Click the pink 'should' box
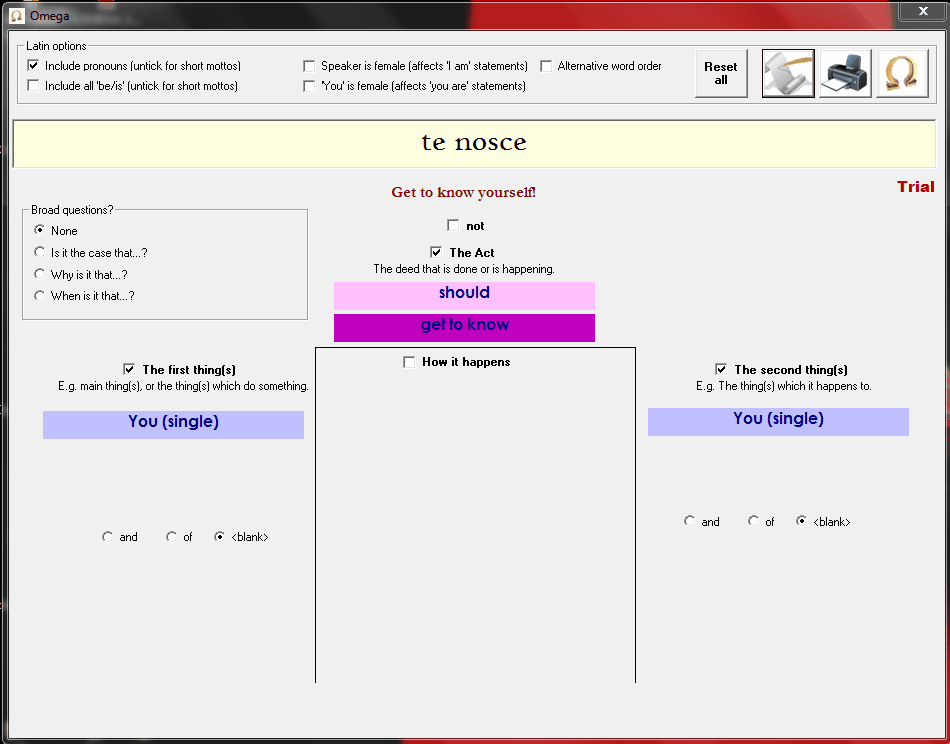This screenshot has width=950, height=744. pos(464,296)
